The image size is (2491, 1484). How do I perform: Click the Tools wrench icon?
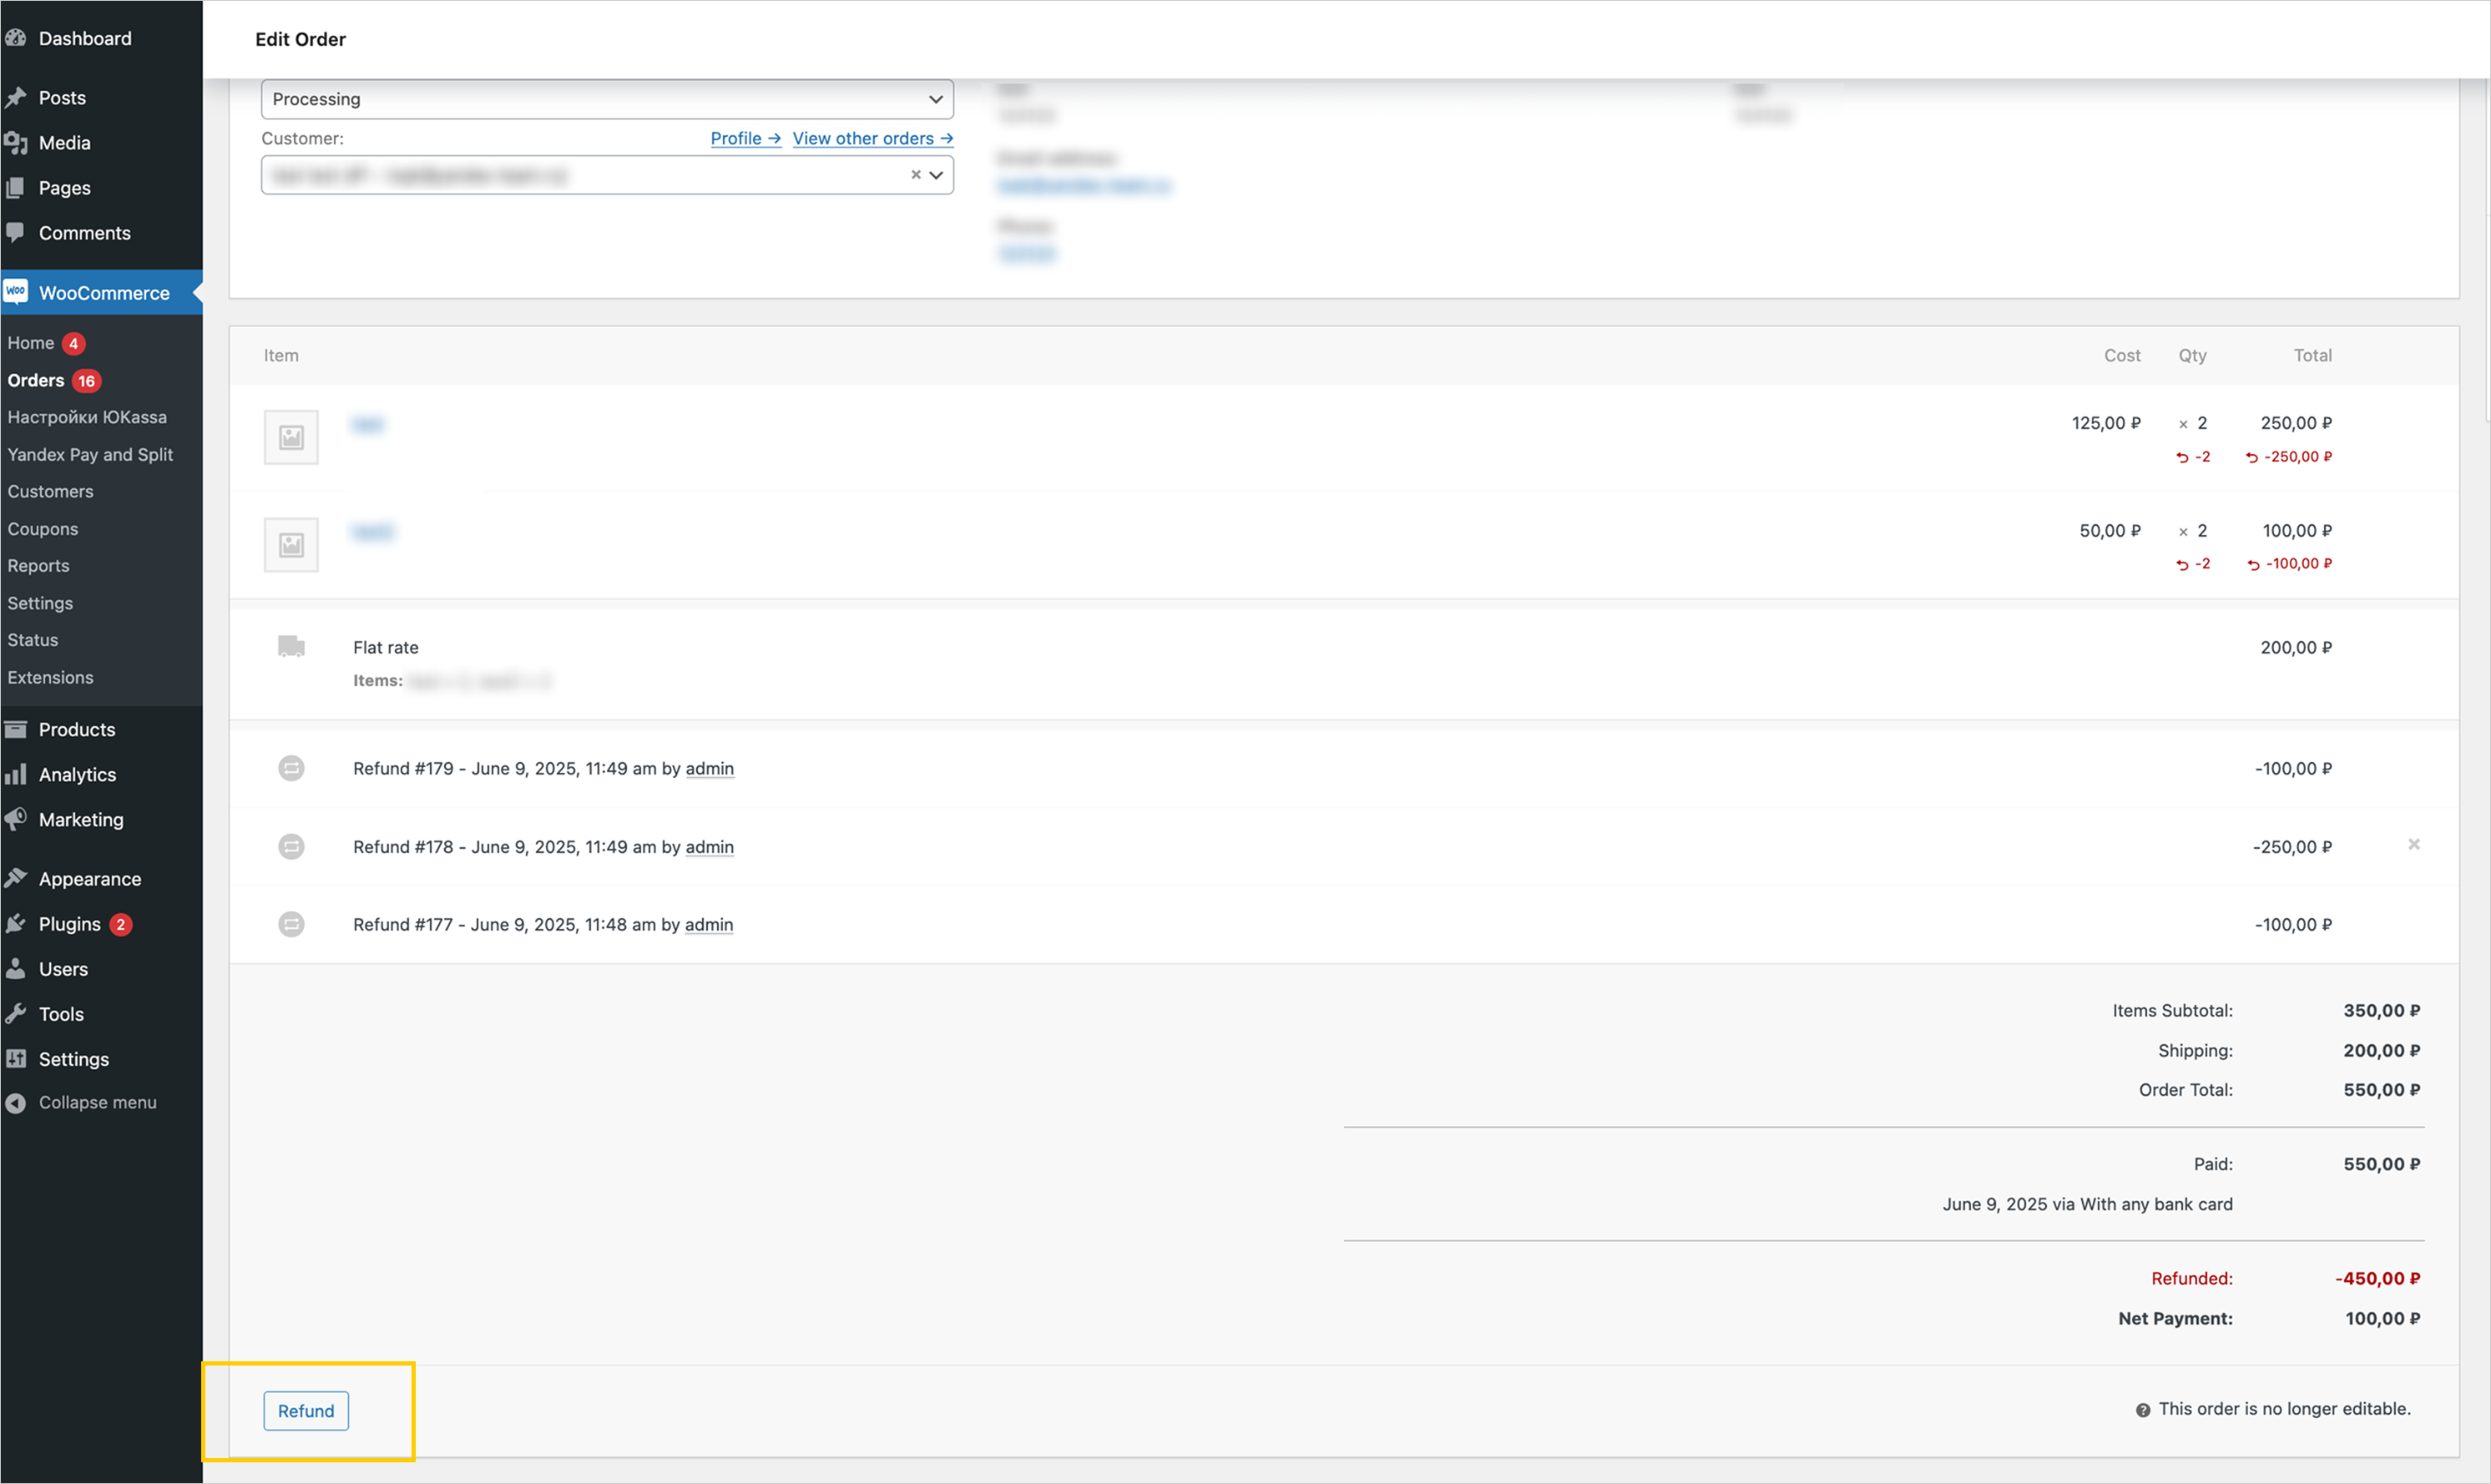pyautogui.click(x=15, y=1013)
